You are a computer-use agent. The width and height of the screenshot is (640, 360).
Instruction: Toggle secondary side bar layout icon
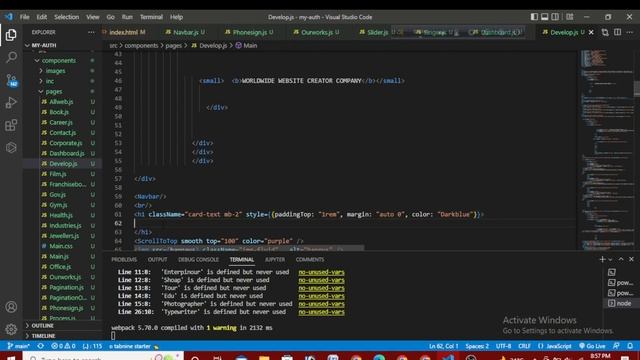click(x=555, y=17)
